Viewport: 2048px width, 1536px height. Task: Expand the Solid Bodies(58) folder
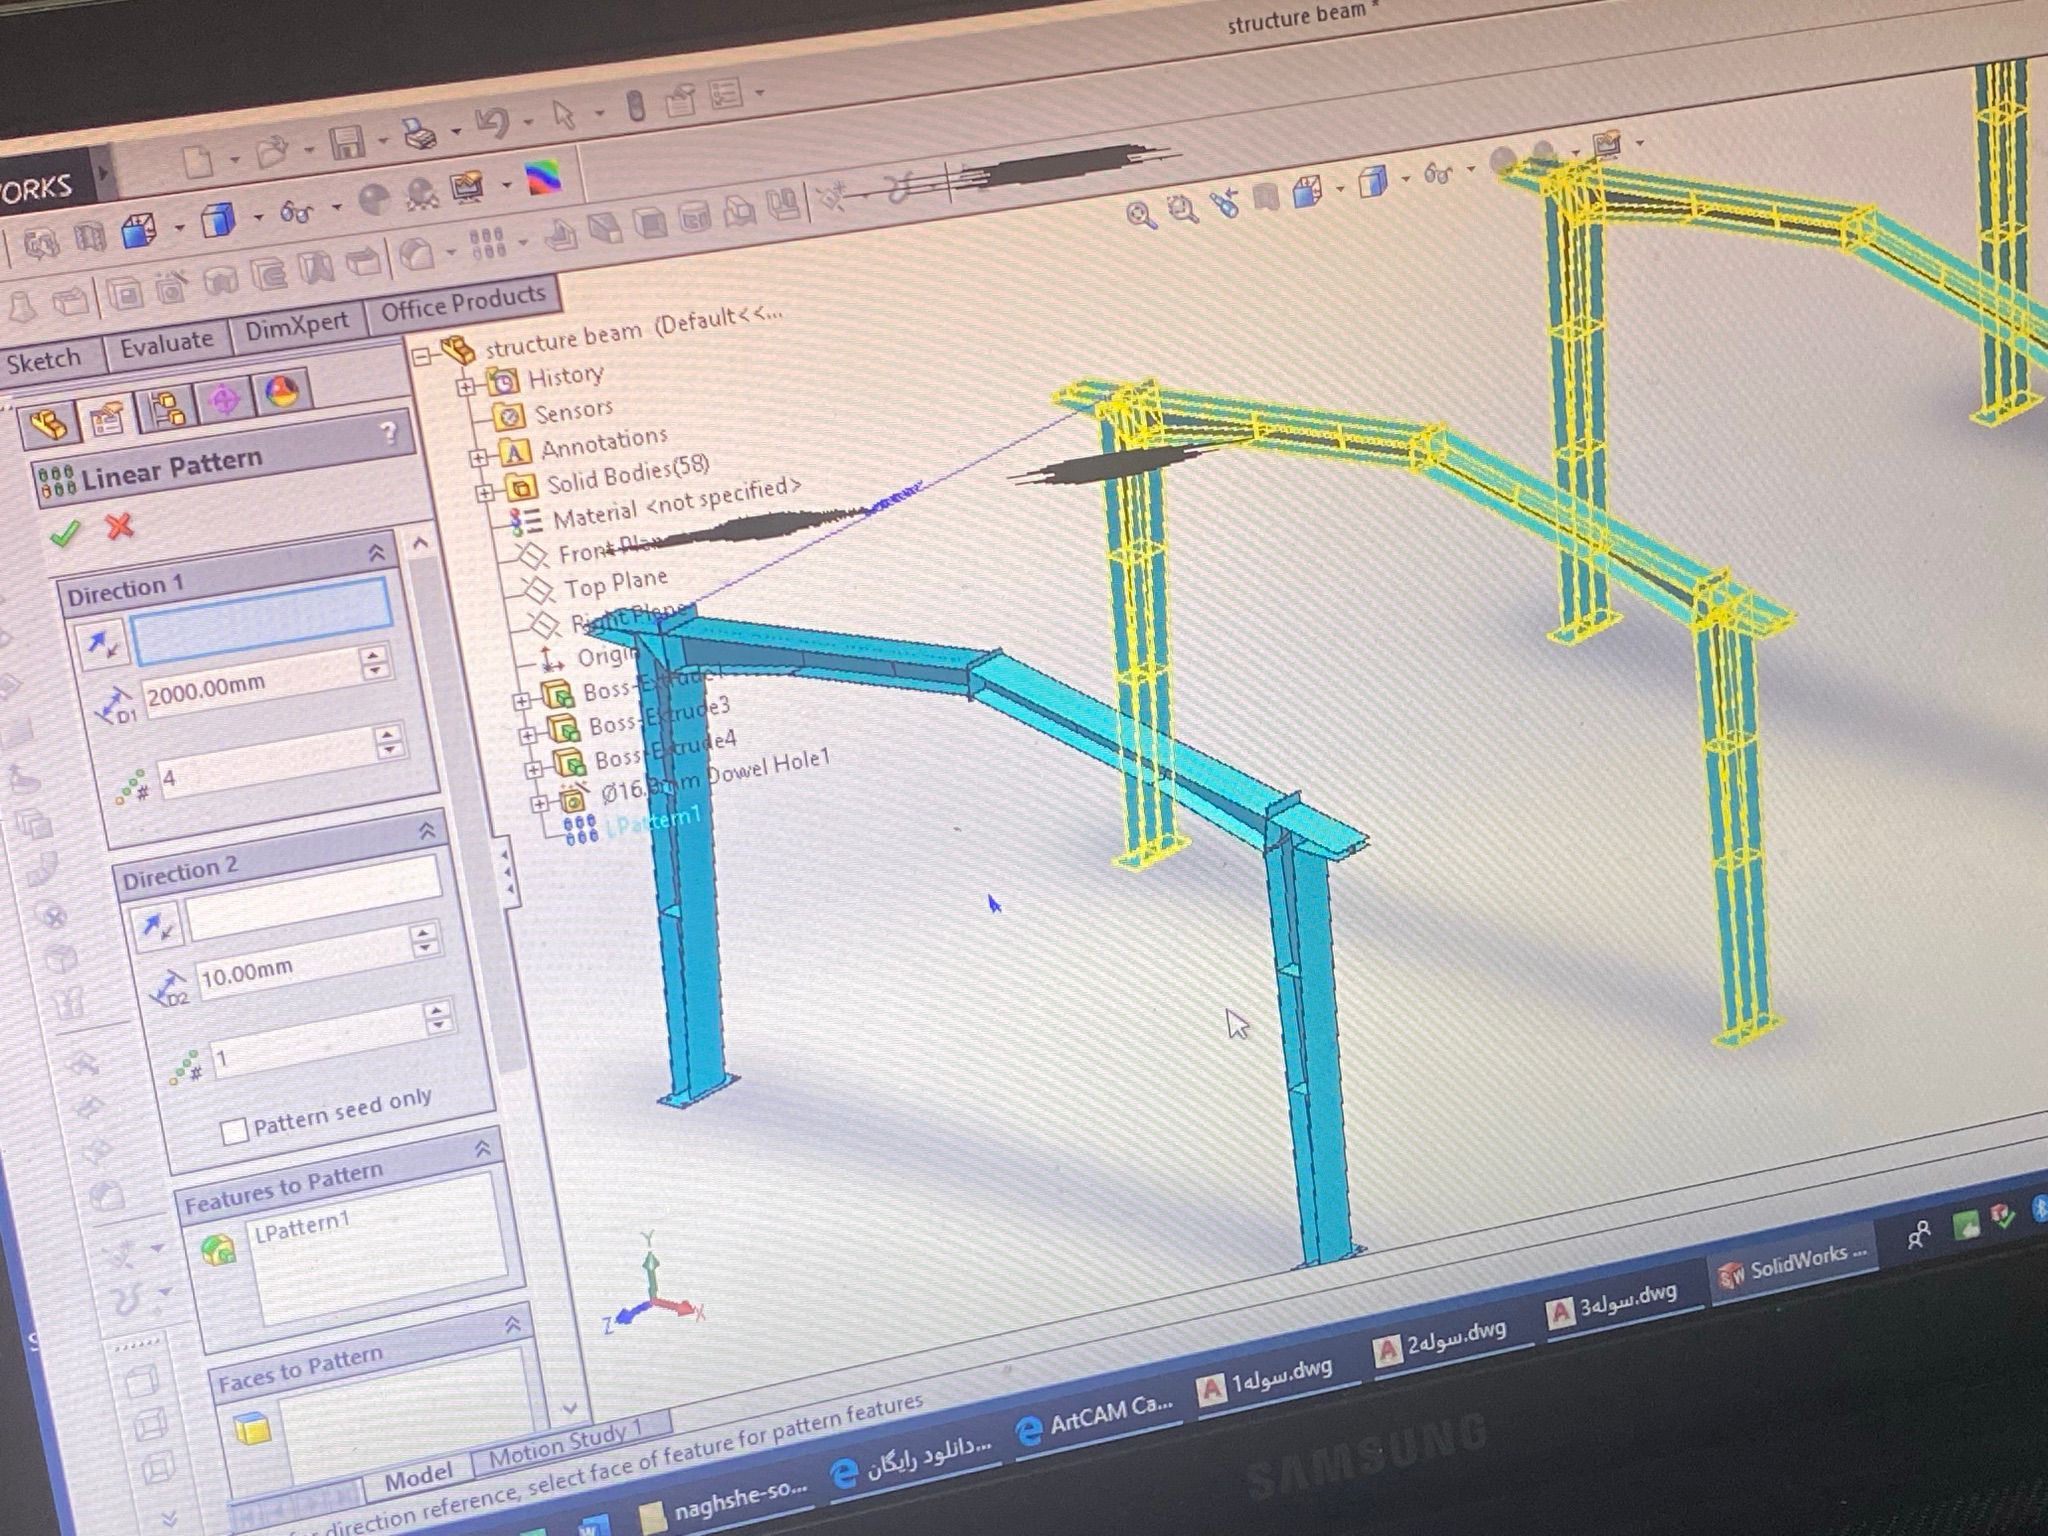click(485, 493)
